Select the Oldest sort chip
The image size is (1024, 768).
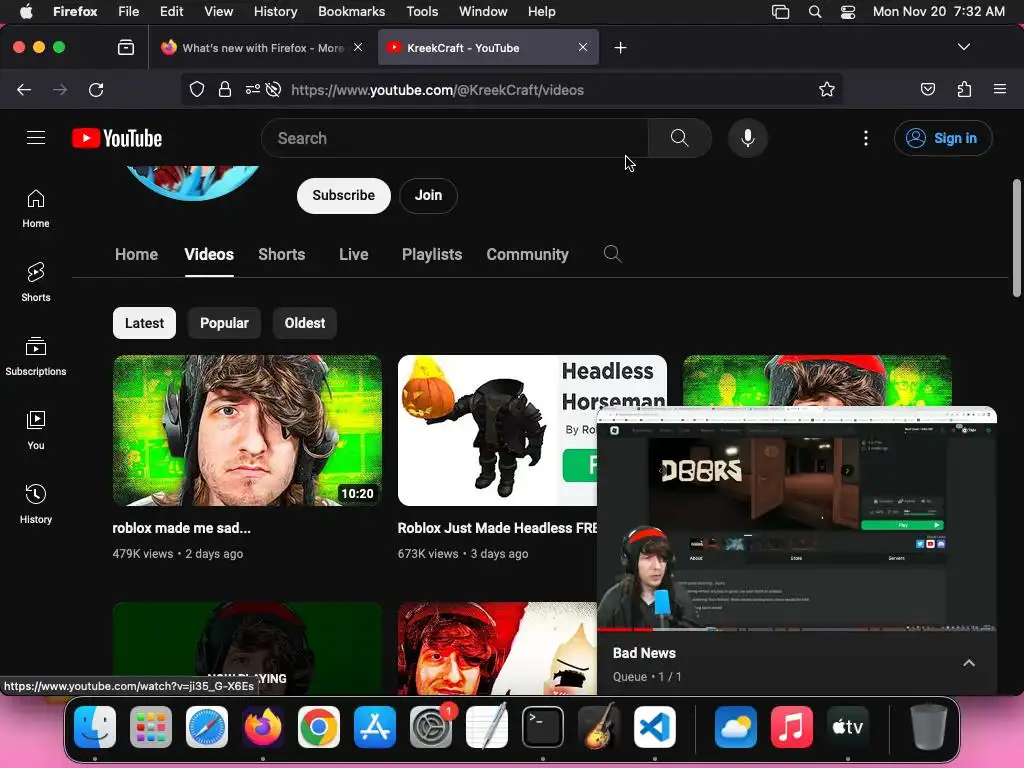click(305, 323)
